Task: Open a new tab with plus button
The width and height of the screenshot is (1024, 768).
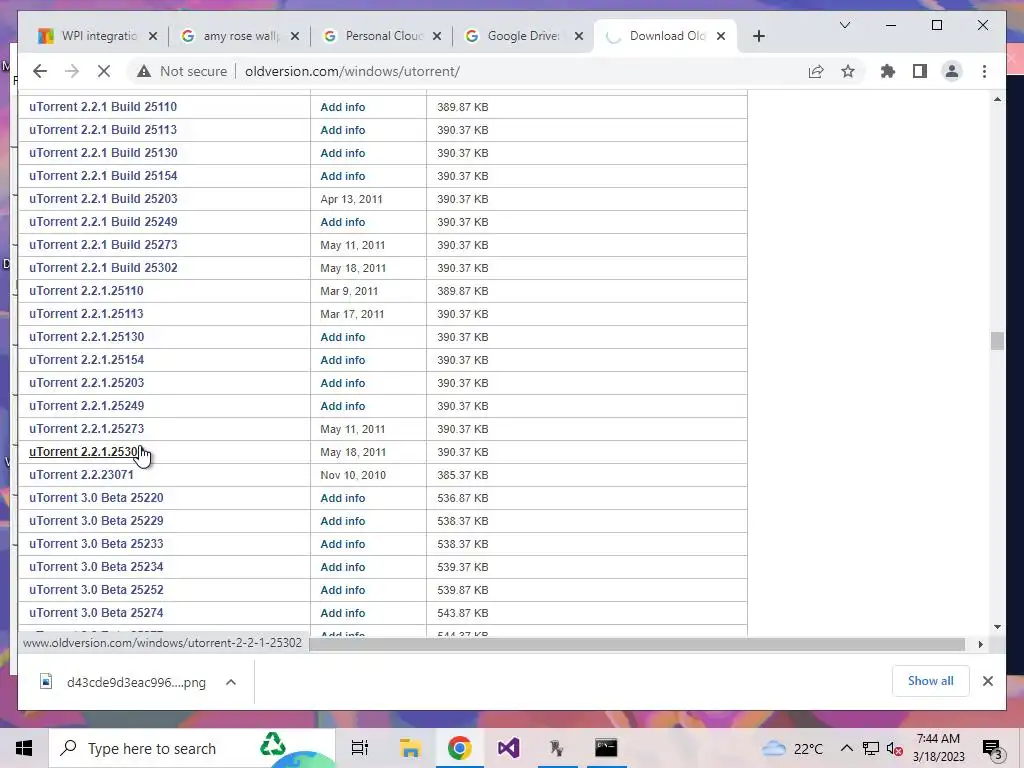Action: [x=758, y=36]
